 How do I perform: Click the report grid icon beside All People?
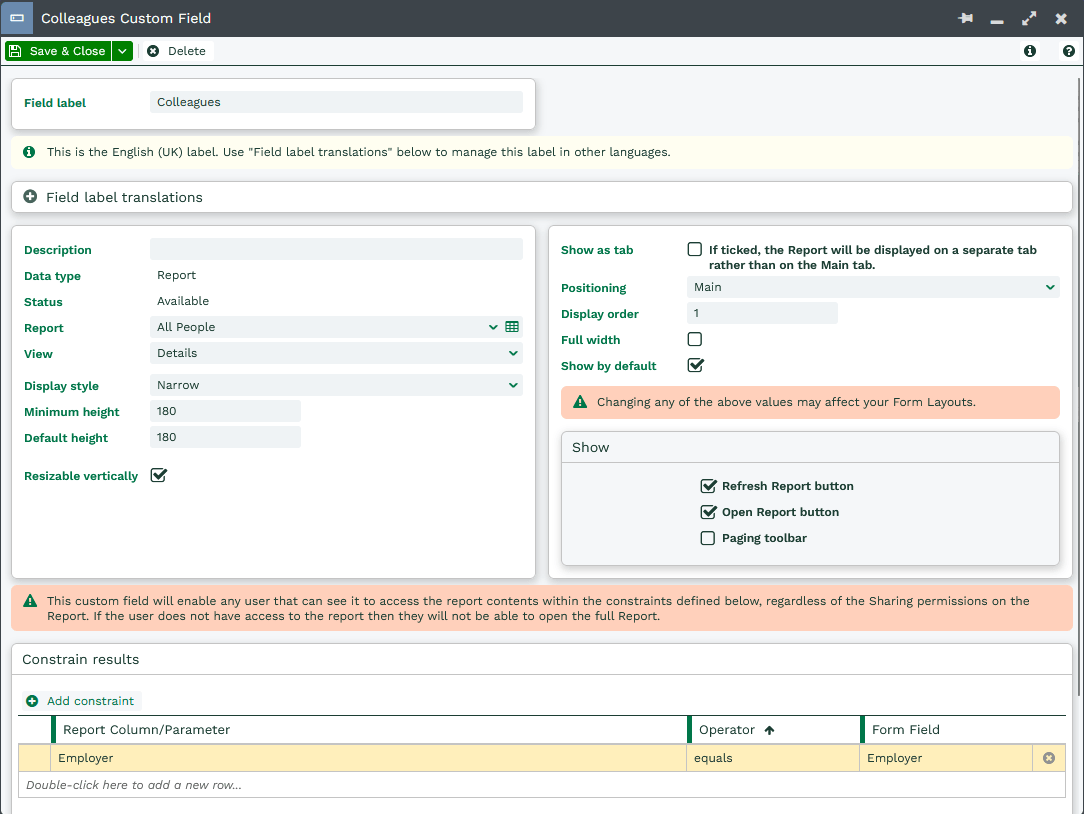point(512,327)
